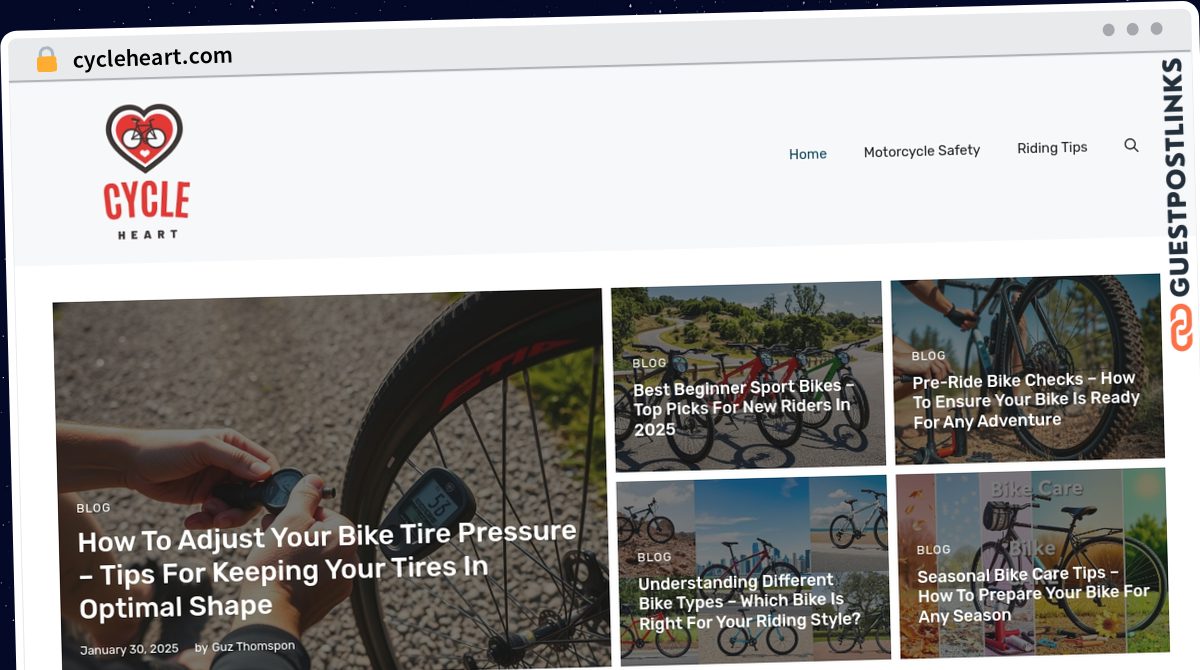The width and height of the screenshot is (1200, 670).
Task: Open the Understanding Different Bike Types post
Action: 750,601
